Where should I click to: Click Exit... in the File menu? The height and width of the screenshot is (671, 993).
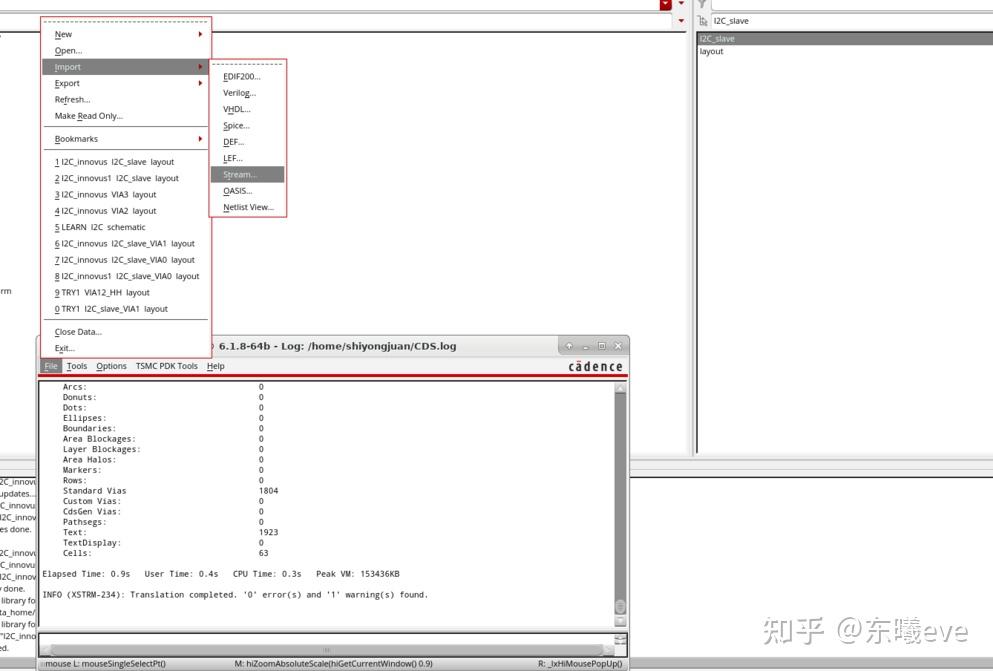(x=63, y=347)
